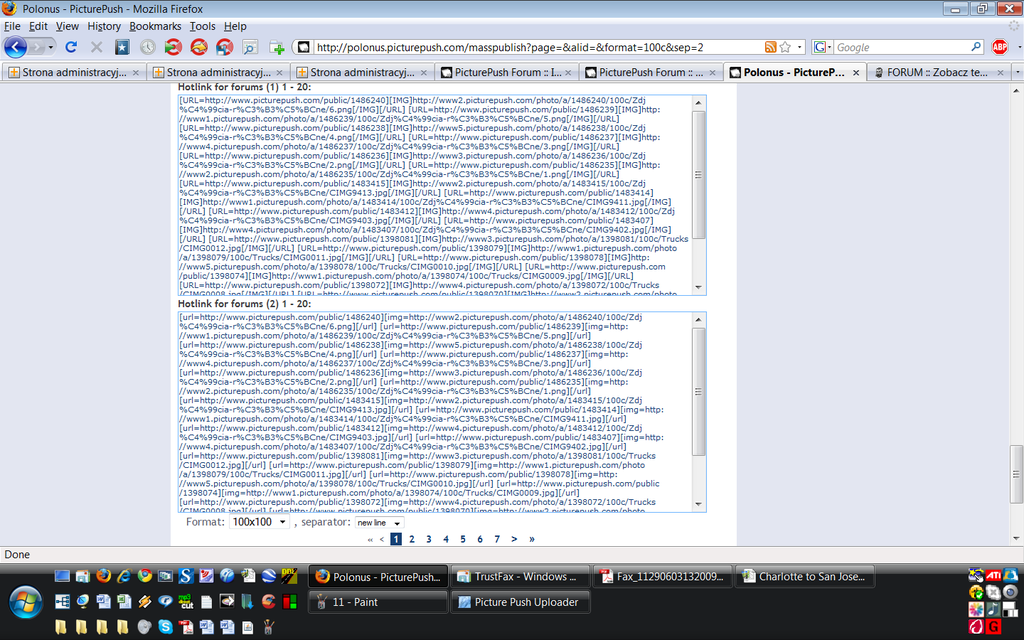Image resolution: width=1024 pixels, height=640 pixels.
Task: Click the bookmark star in address bar
Action: pos(785,47)
